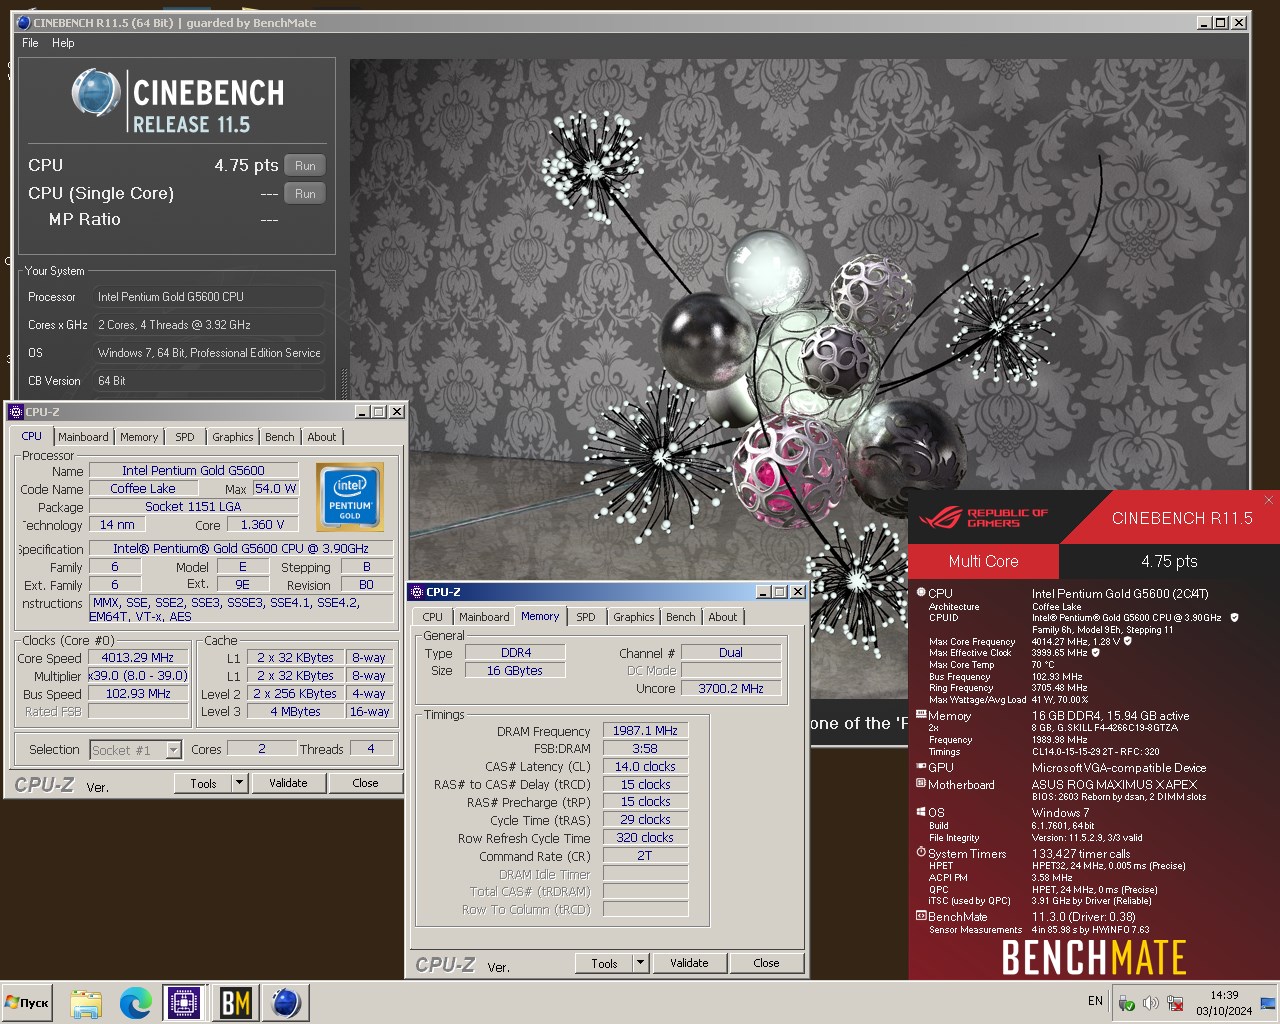This screenshot has height=1024, width=1280.
Task: Open SPD tab in CPU-Z Memory window
Action: coord(586,617)
